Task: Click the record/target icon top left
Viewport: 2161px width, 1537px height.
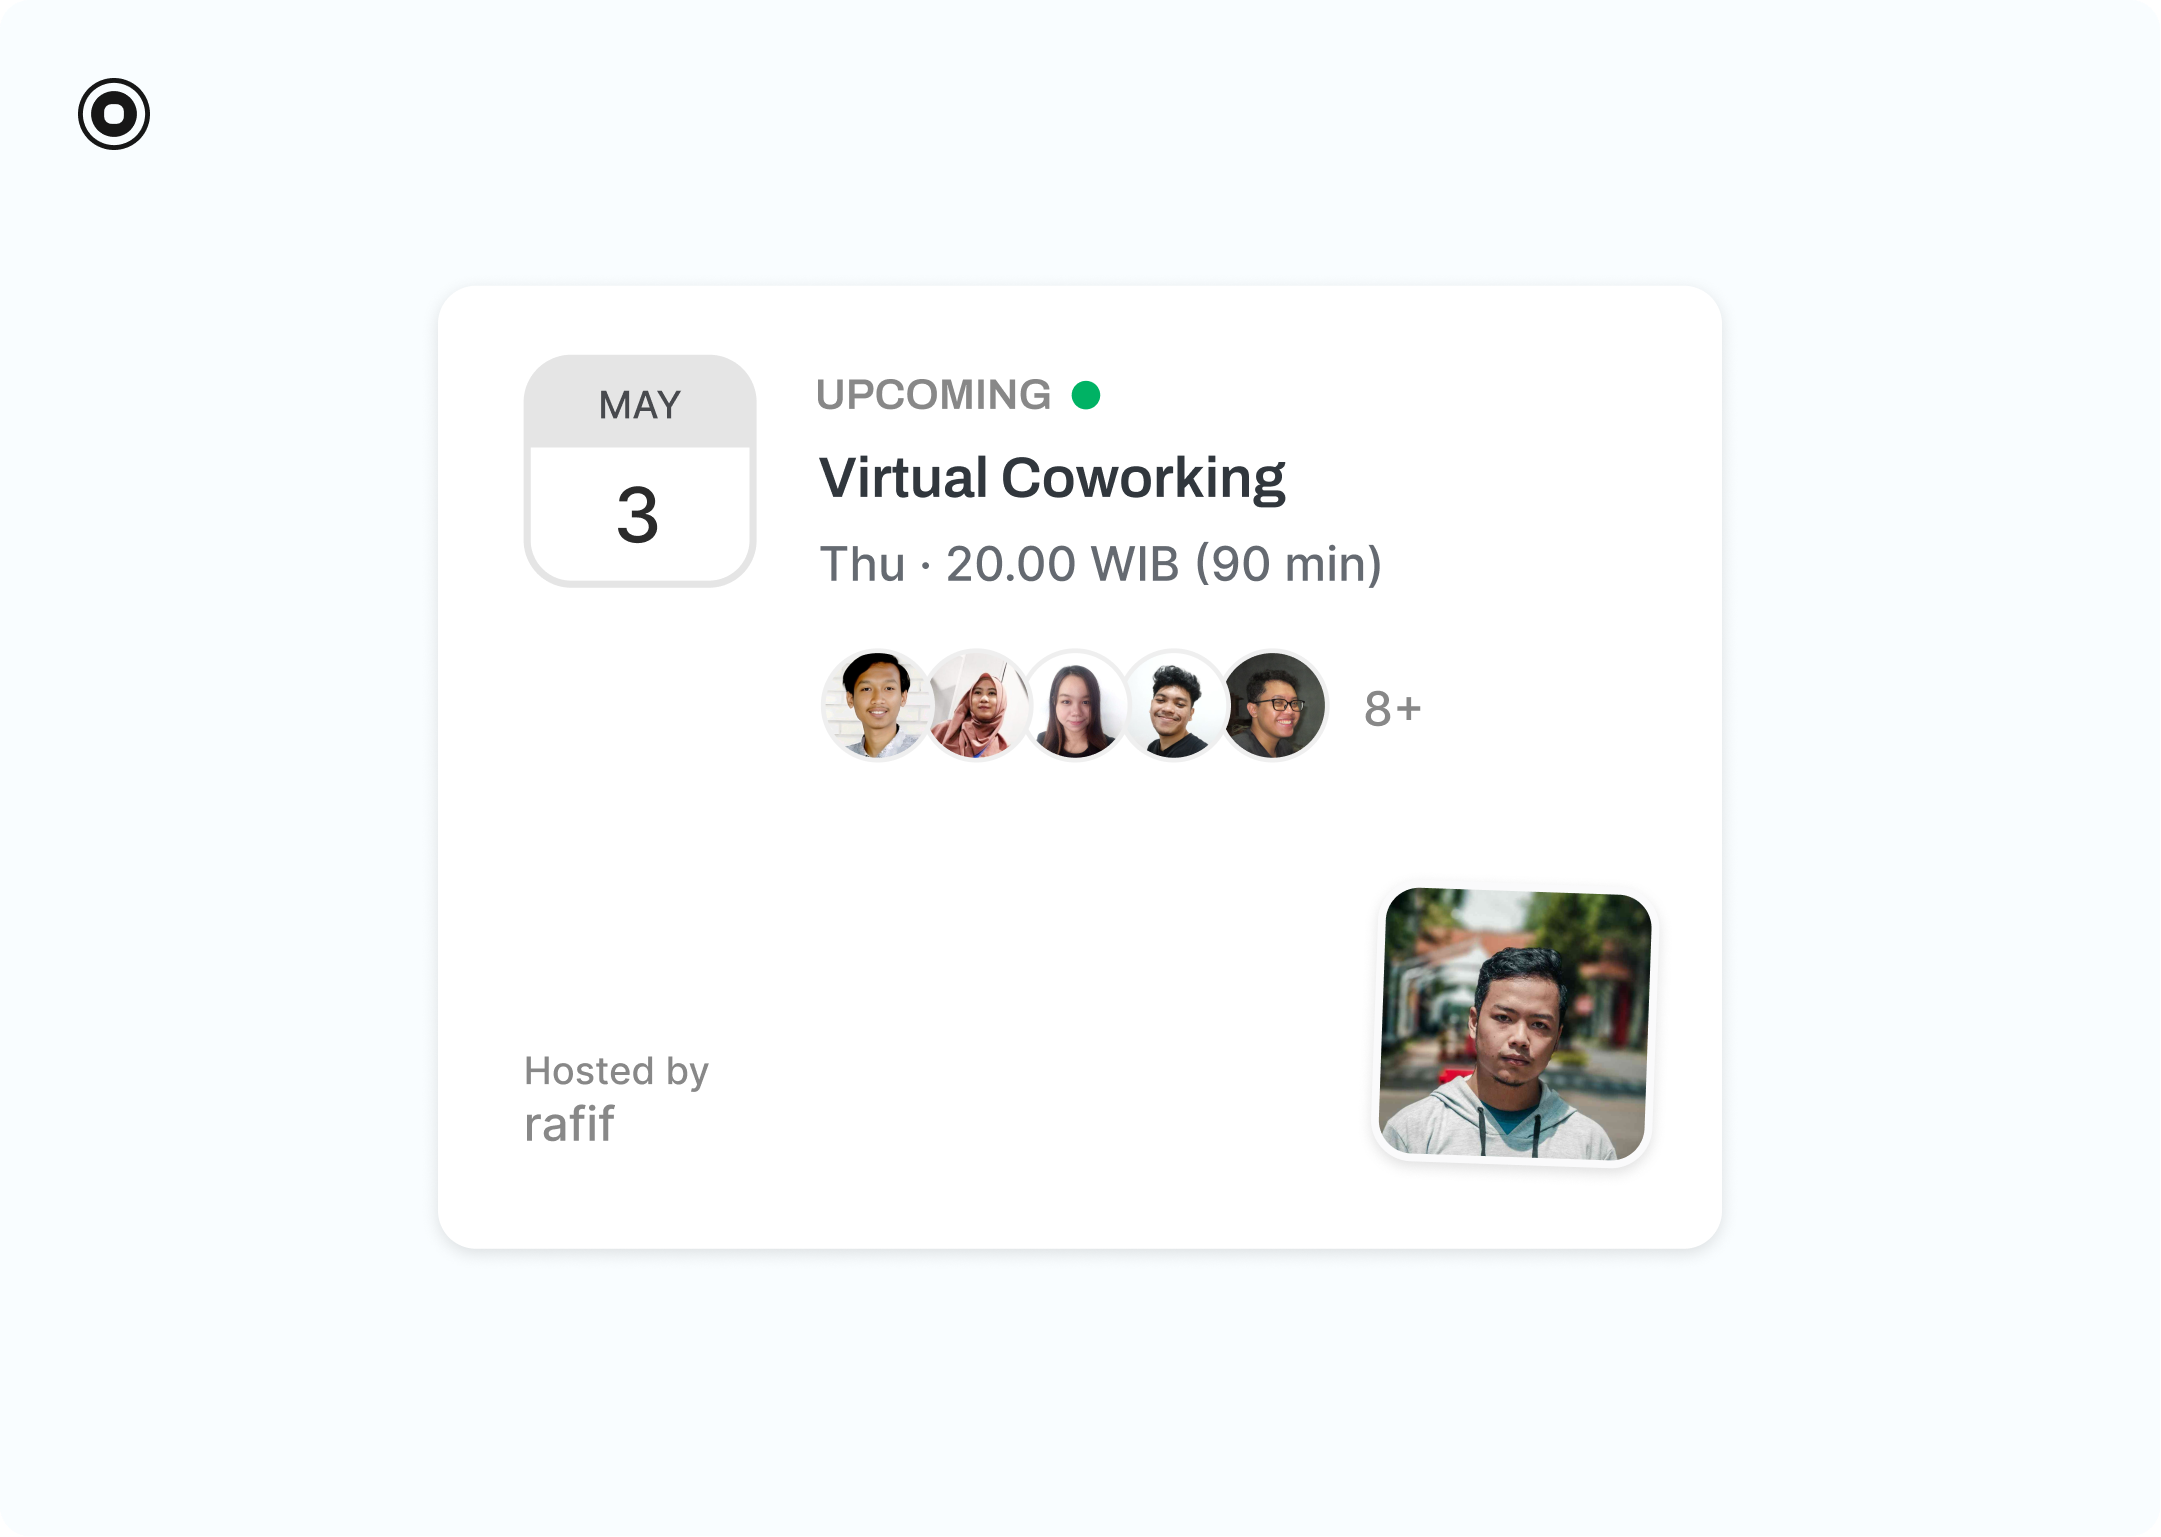Action: click(113, 113)
